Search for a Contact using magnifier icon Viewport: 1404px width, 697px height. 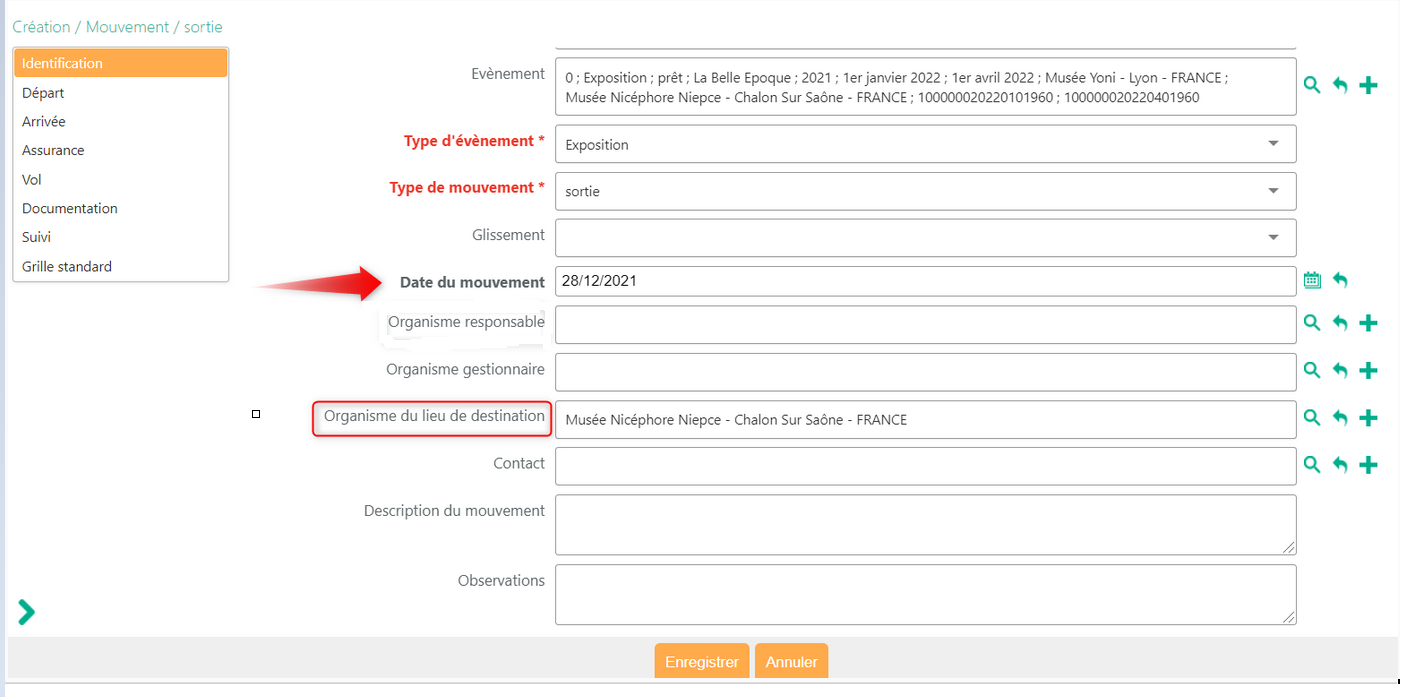1312,464
